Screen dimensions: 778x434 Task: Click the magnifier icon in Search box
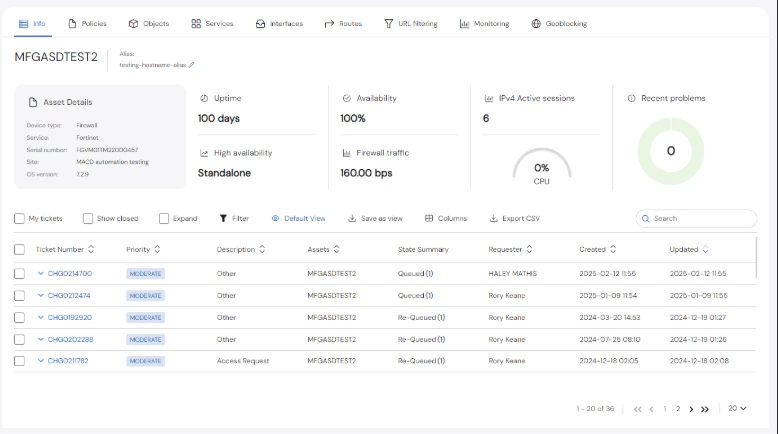click(646, 218)
